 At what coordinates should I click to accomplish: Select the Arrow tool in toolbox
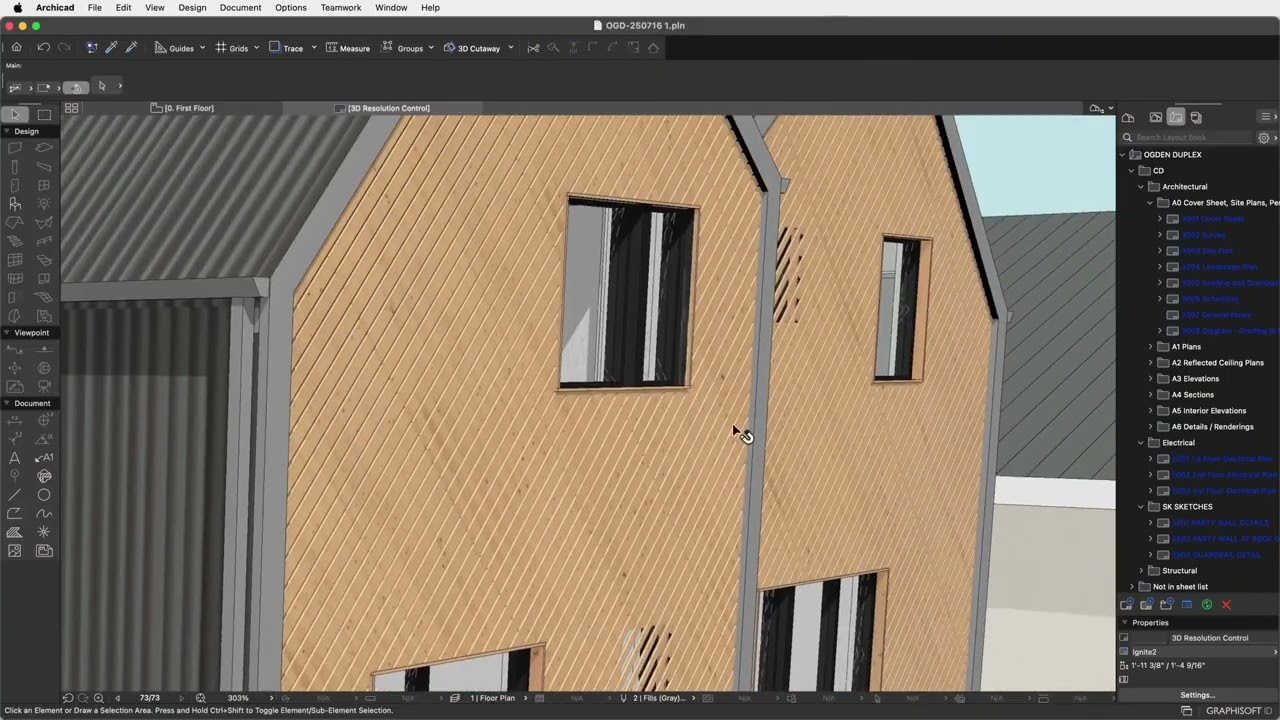tap(15, 115)
